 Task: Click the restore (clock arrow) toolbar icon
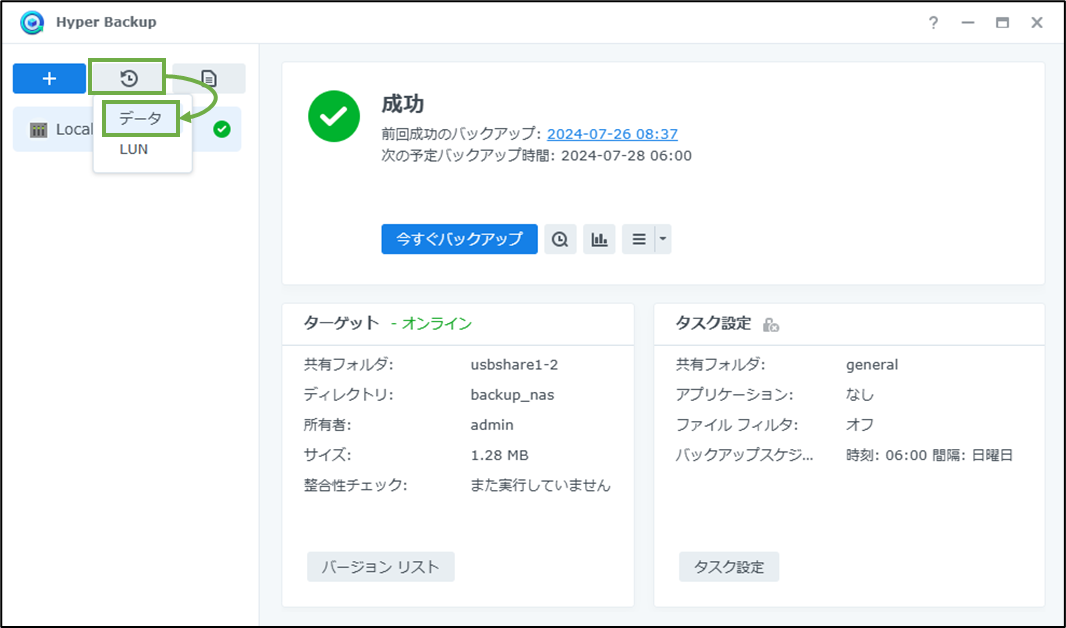pyautogui.click(x=127, y=78)
